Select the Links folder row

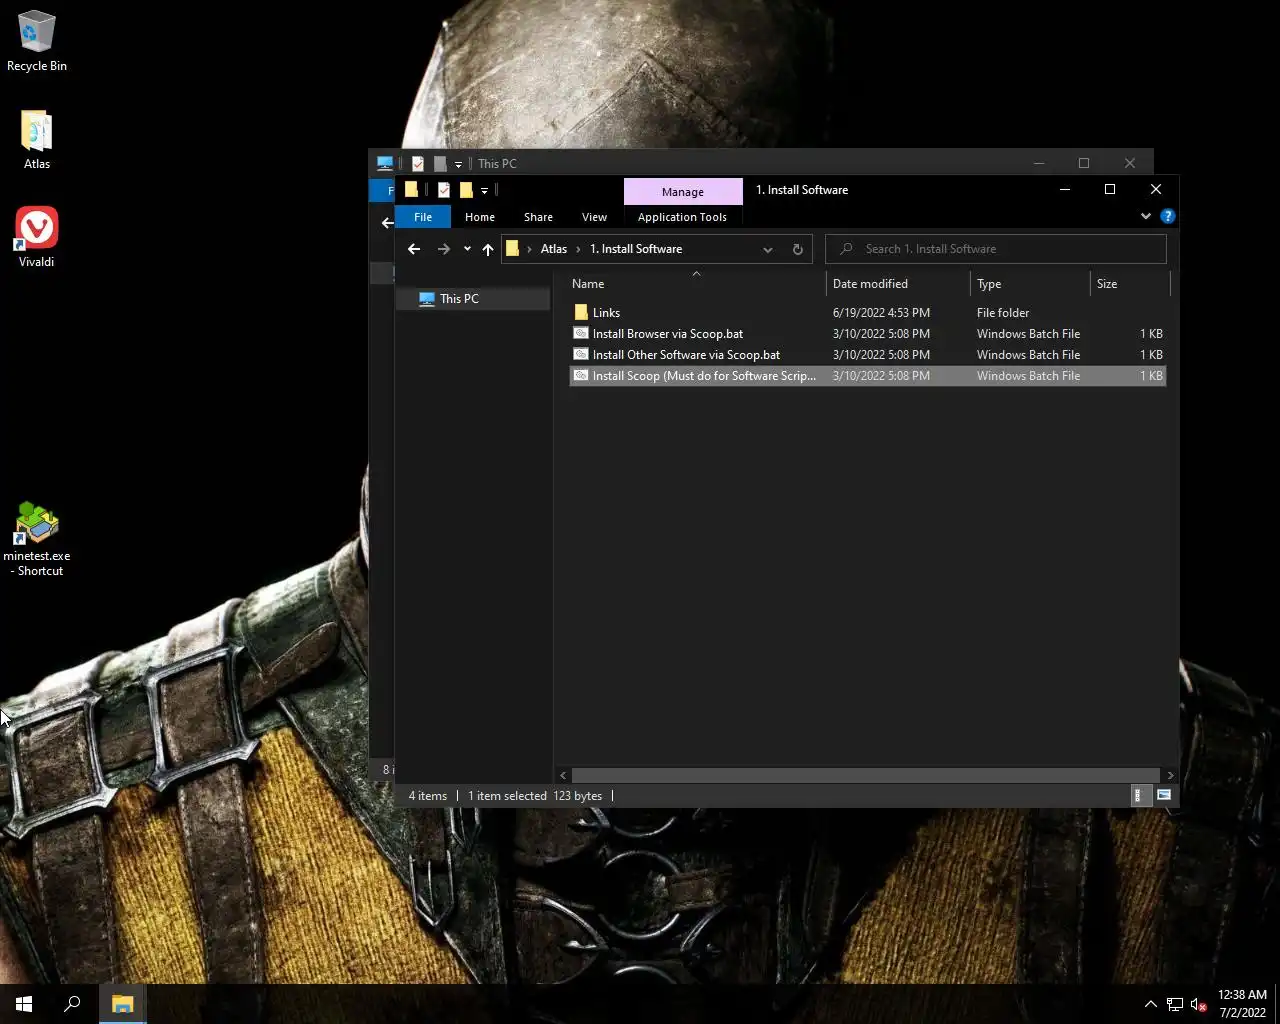click(x=867, y=312)
